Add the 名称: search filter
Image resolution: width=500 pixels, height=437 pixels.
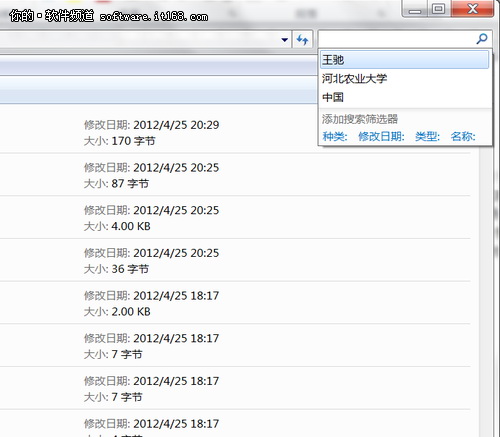click(x=463, y=136)
